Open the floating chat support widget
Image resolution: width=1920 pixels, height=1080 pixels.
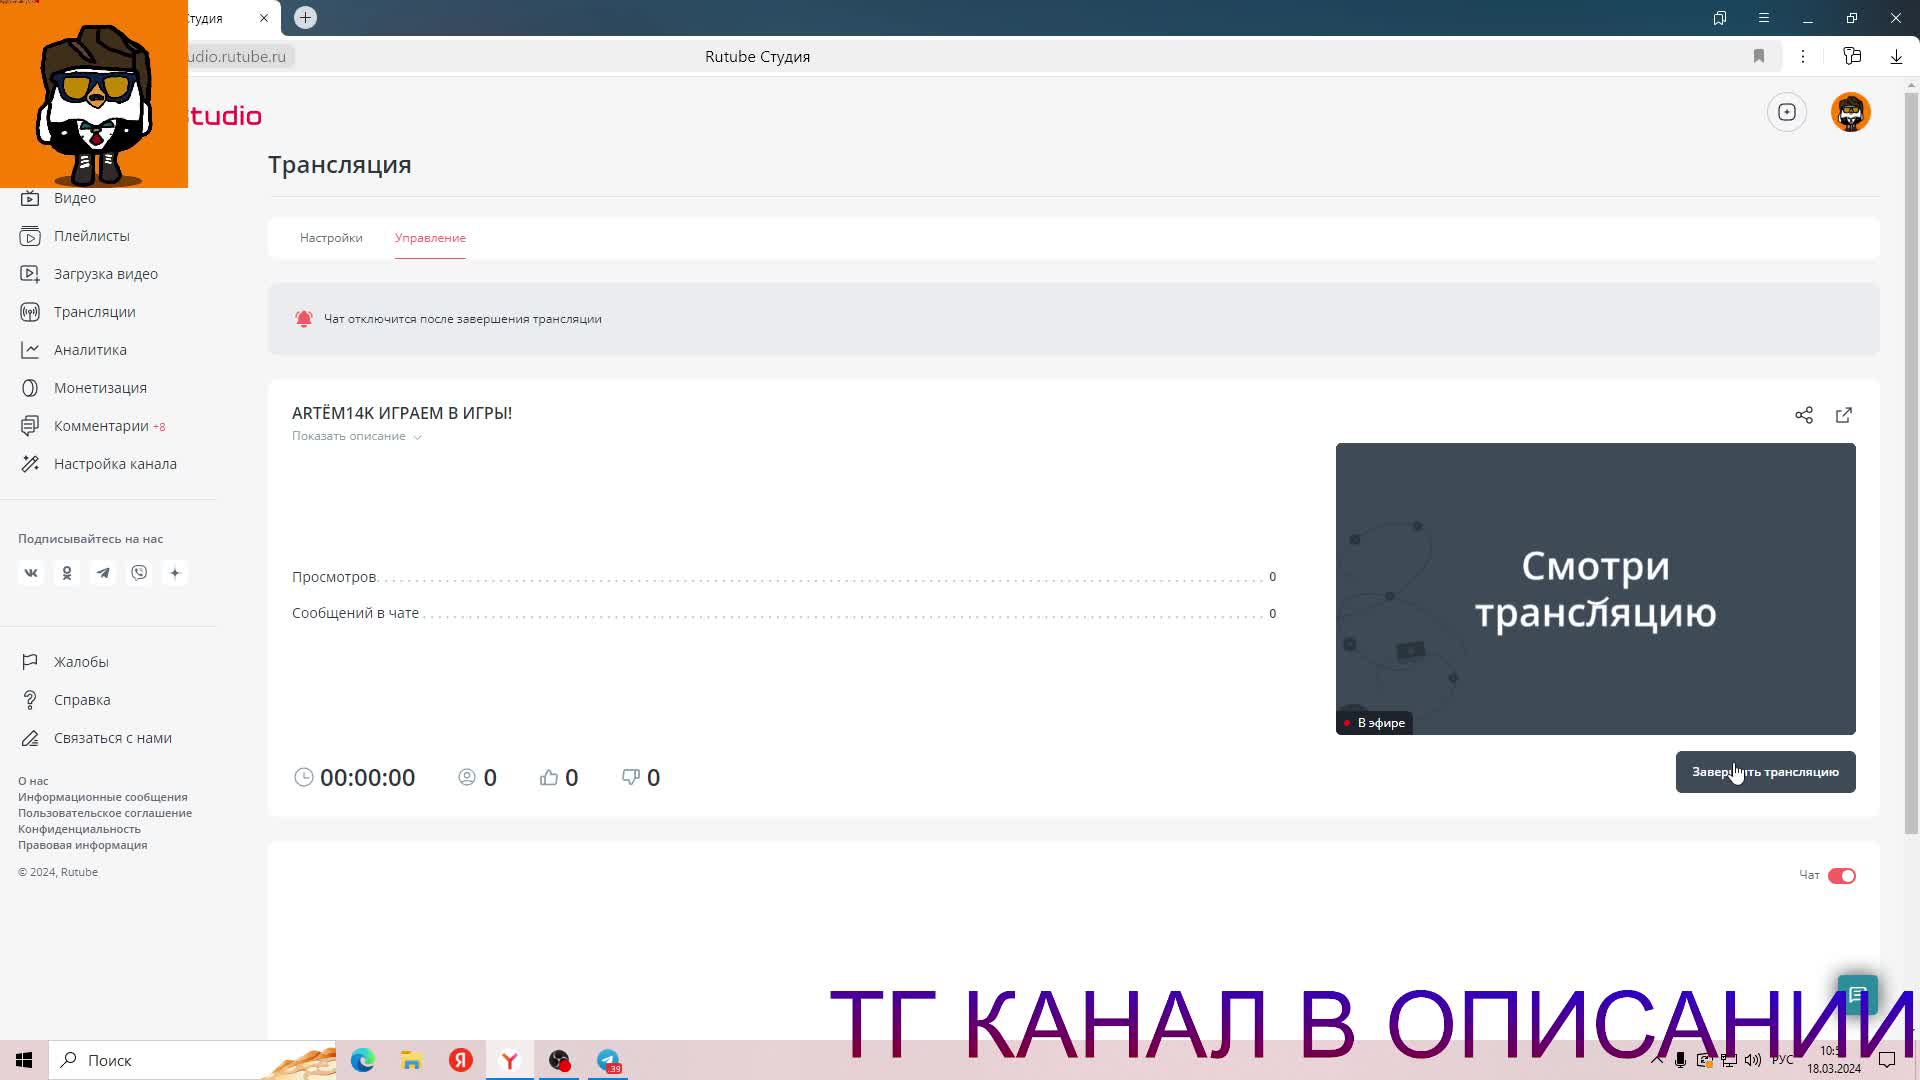(1858, 995)
